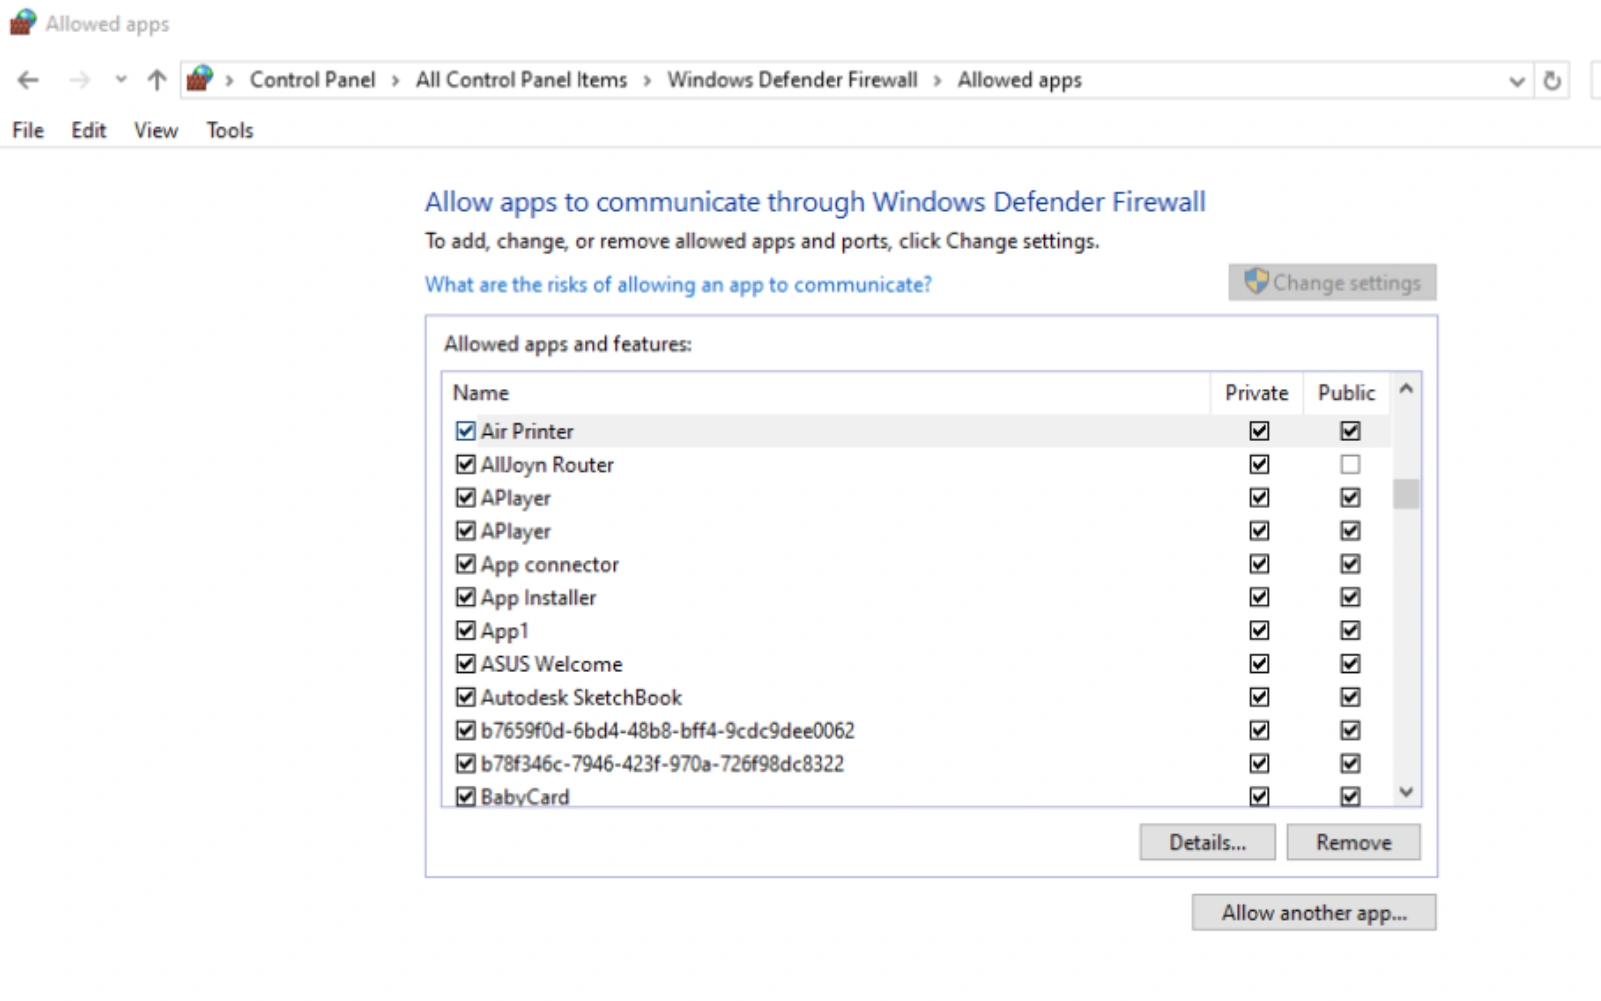This screenshot has height=1001, width=1601.
Task: Go to All Control Panel Items breadcrumb
Action: click(522, 80)
